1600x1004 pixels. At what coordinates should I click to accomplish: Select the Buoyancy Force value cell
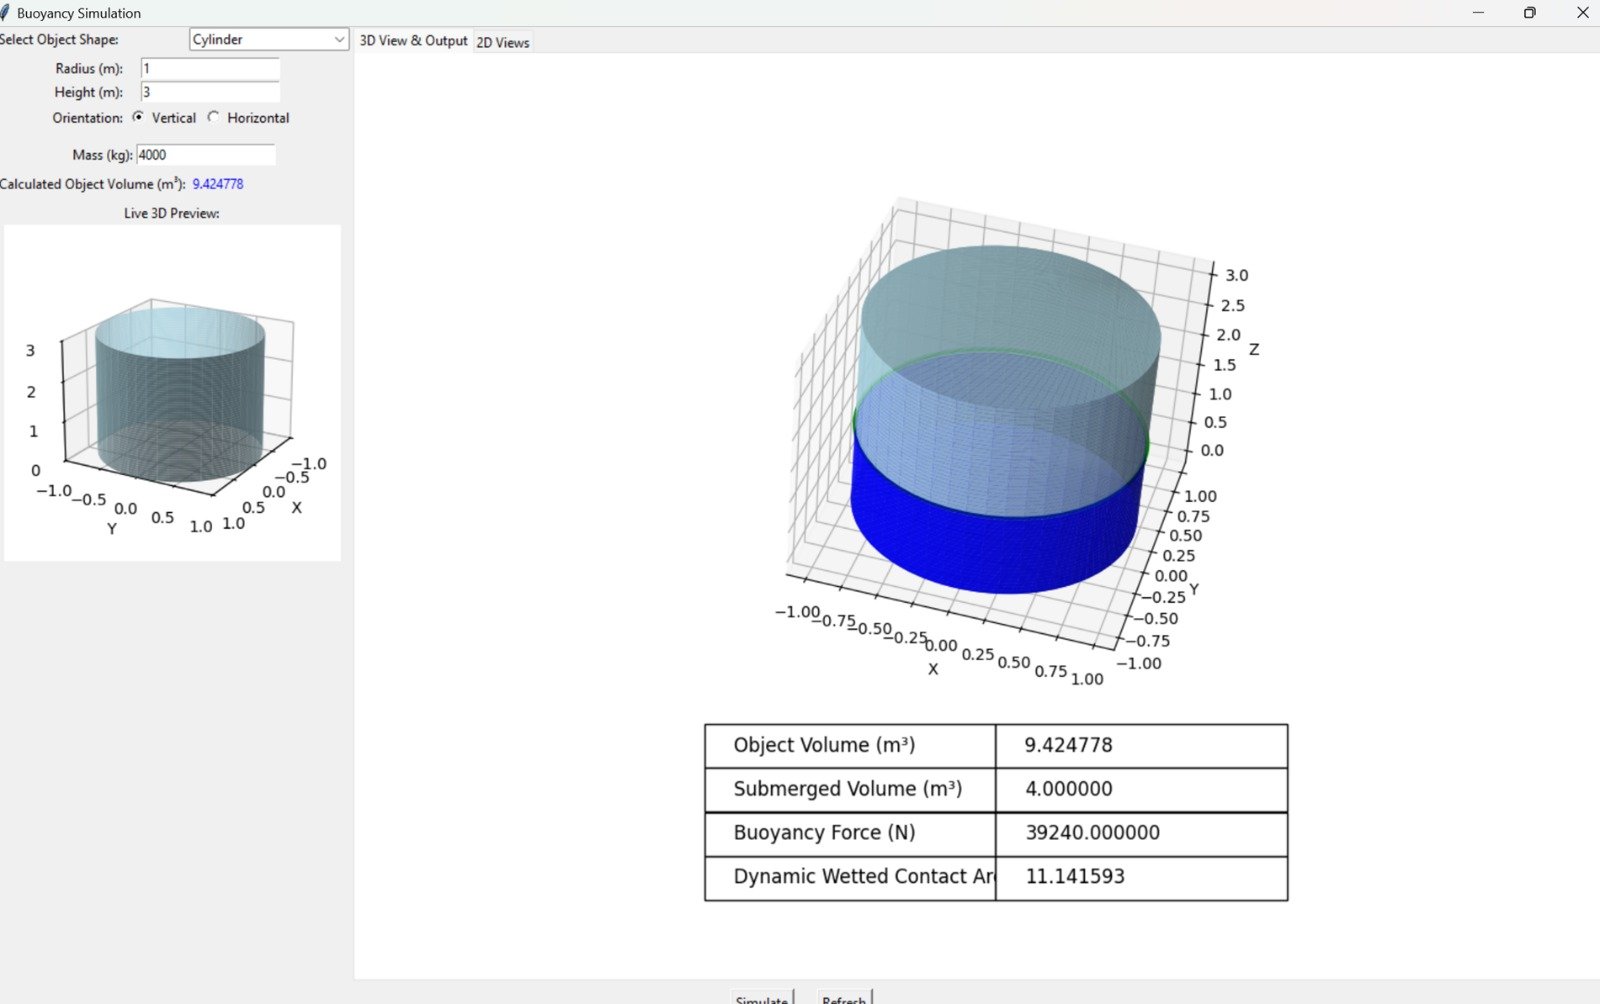tap(1141, 834)
